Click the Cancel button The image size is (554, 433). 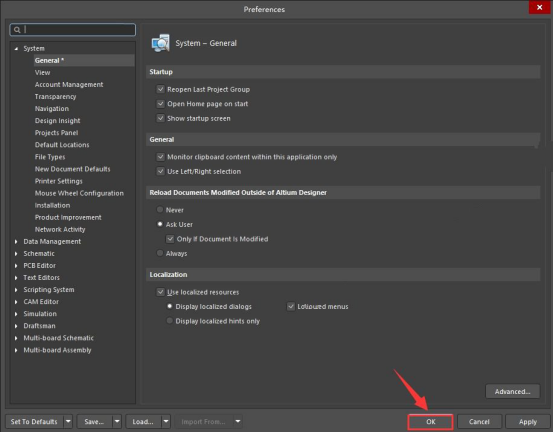(479, 422)
